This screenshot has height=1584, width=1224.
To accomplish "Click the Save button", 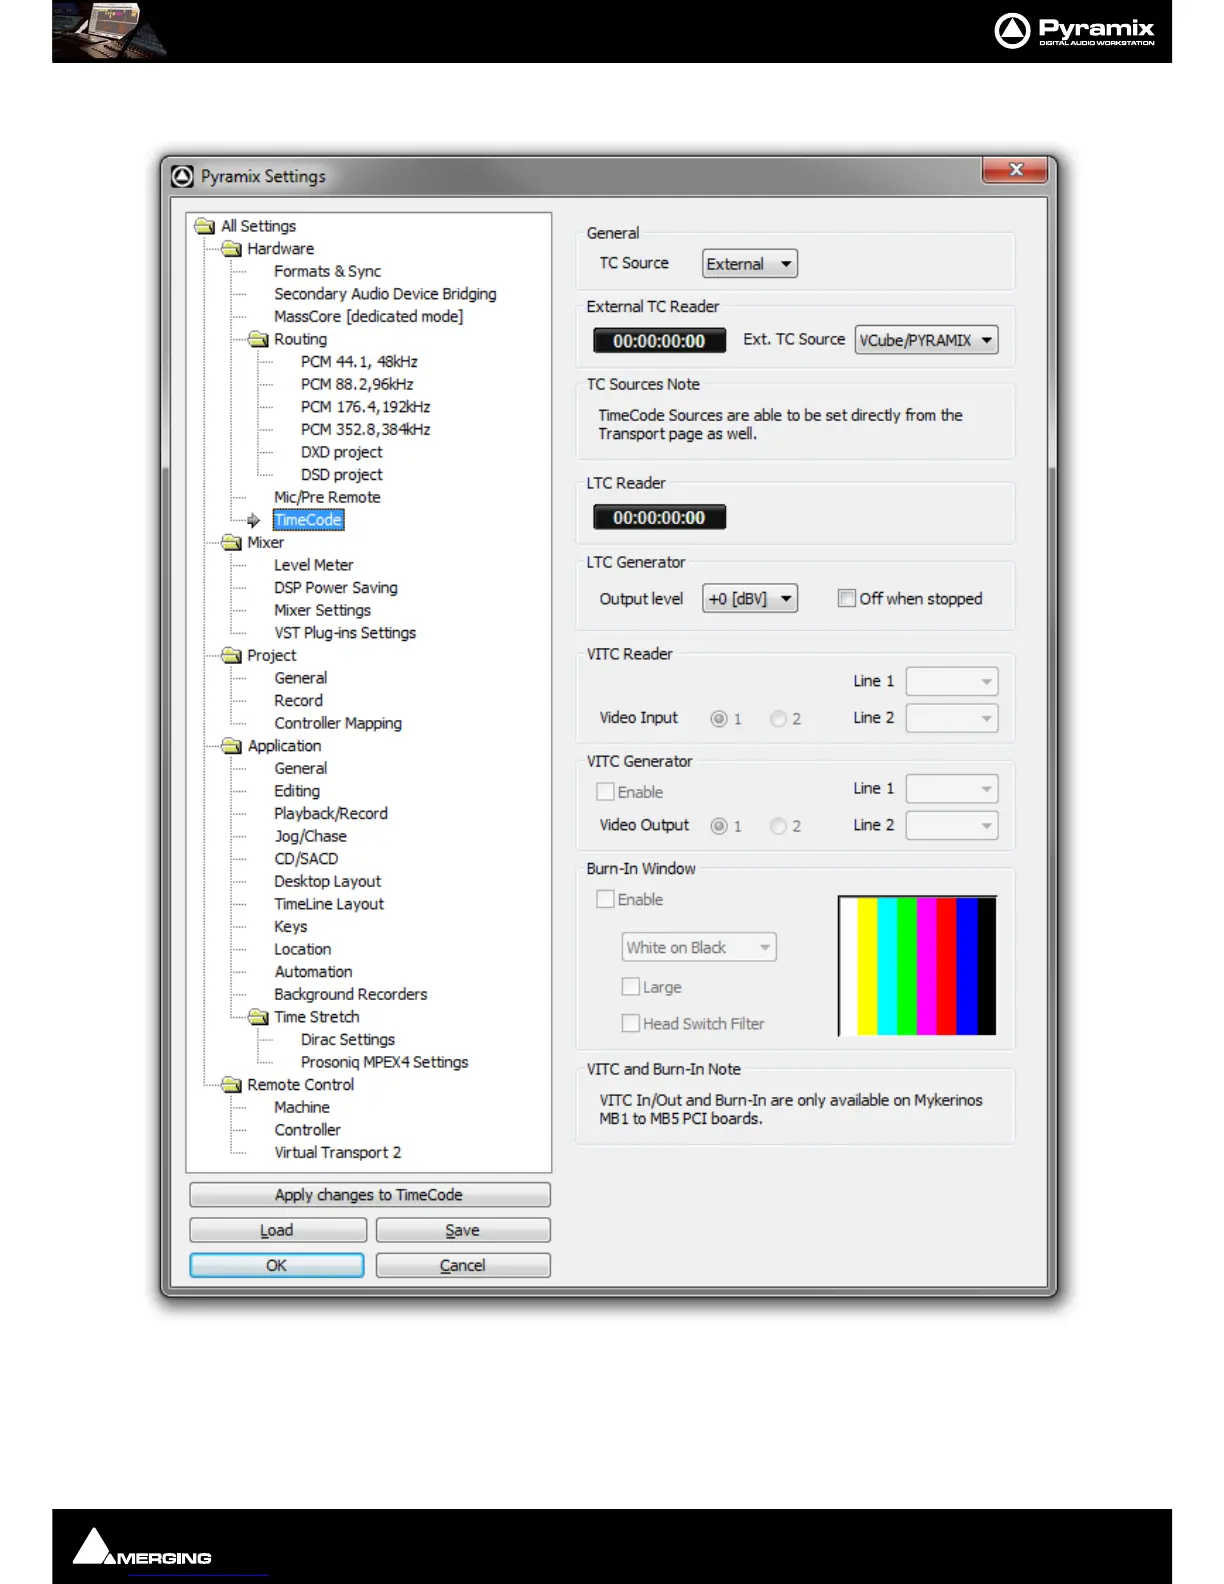I will click(x=463, y=1230).
